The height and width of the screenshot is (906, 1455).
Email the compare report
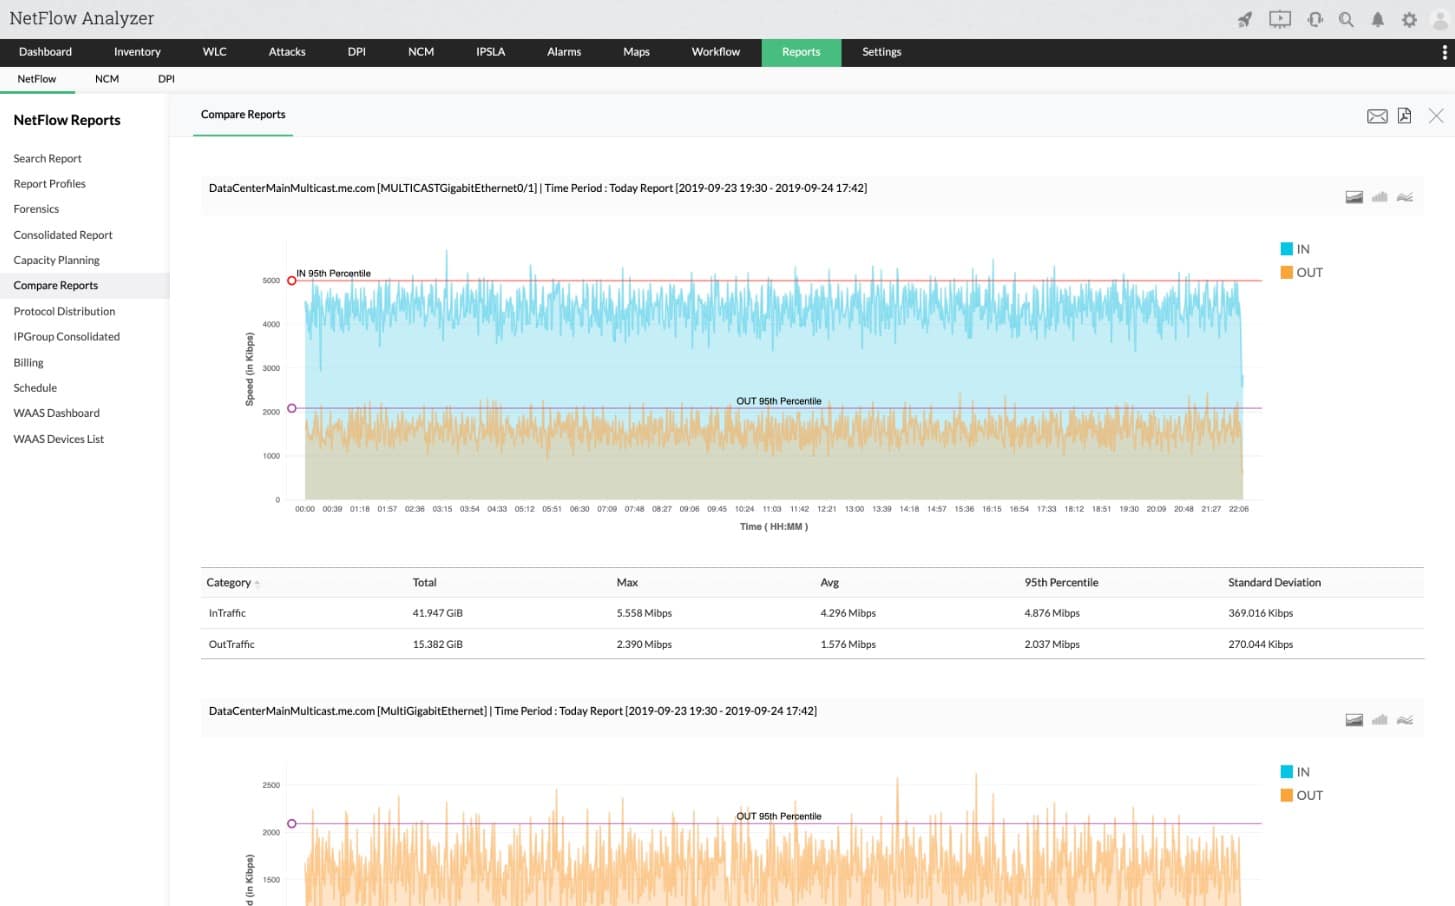point(1377,115)
